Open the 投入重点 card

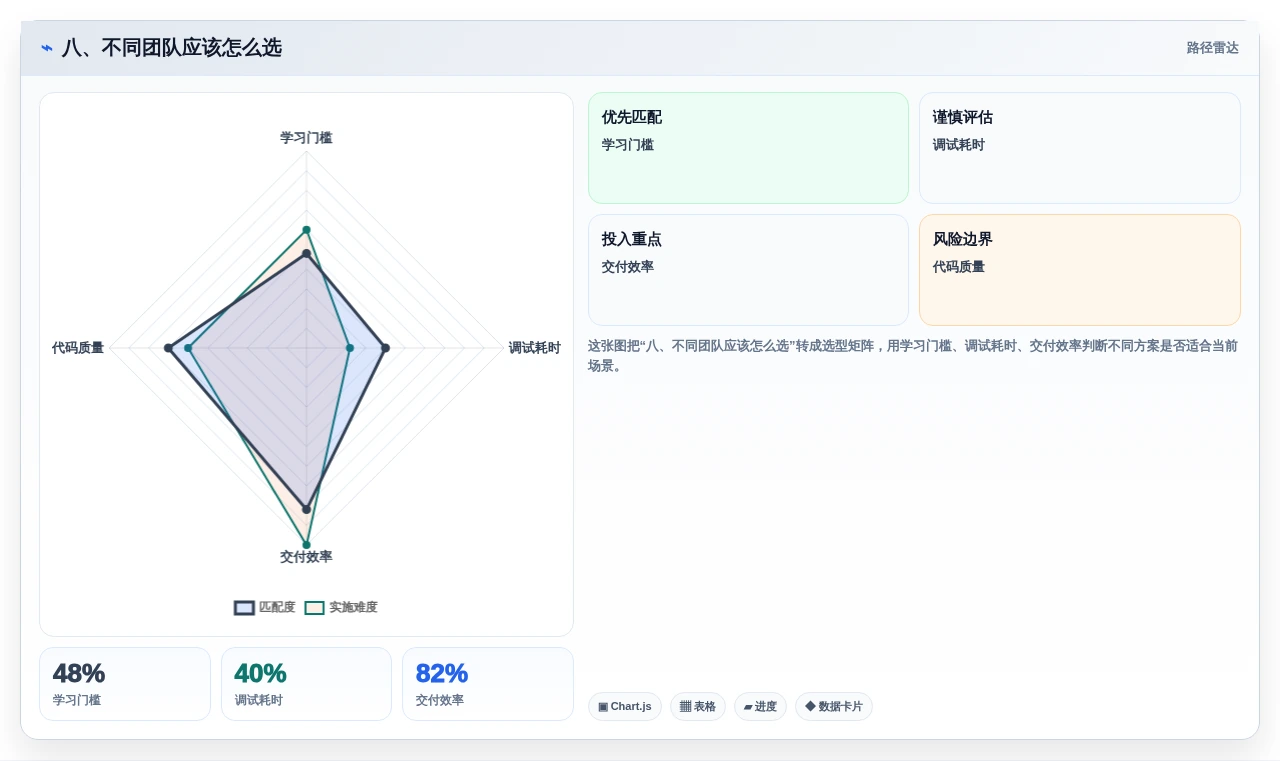748,270
